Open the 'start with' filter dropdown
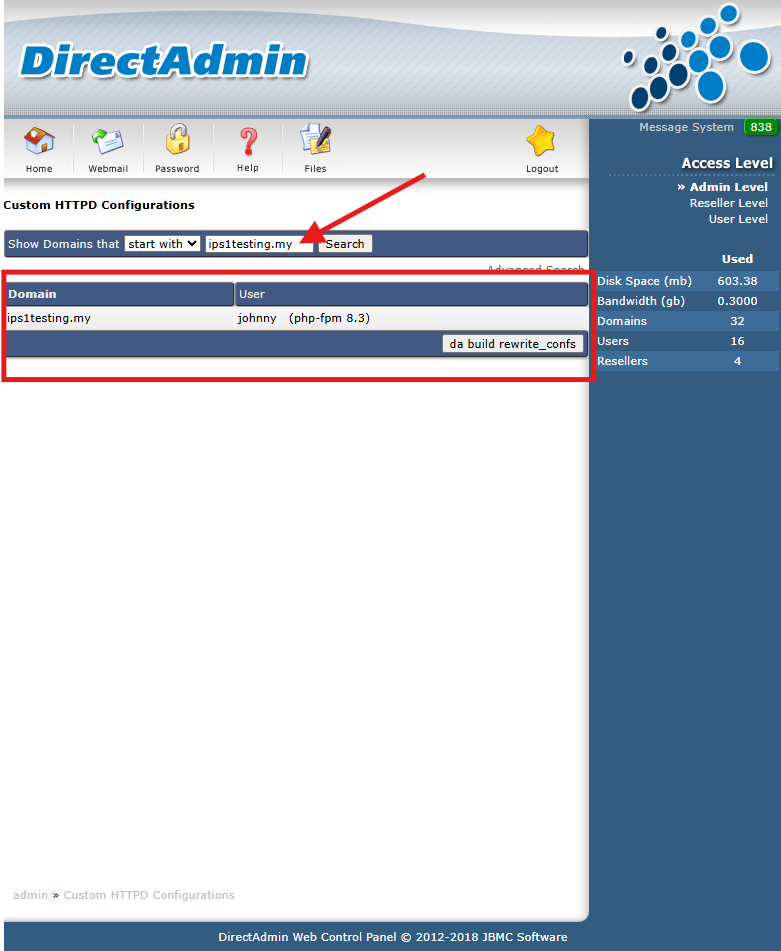The height and width of the screenshot is (951, 781). [163, 244]
